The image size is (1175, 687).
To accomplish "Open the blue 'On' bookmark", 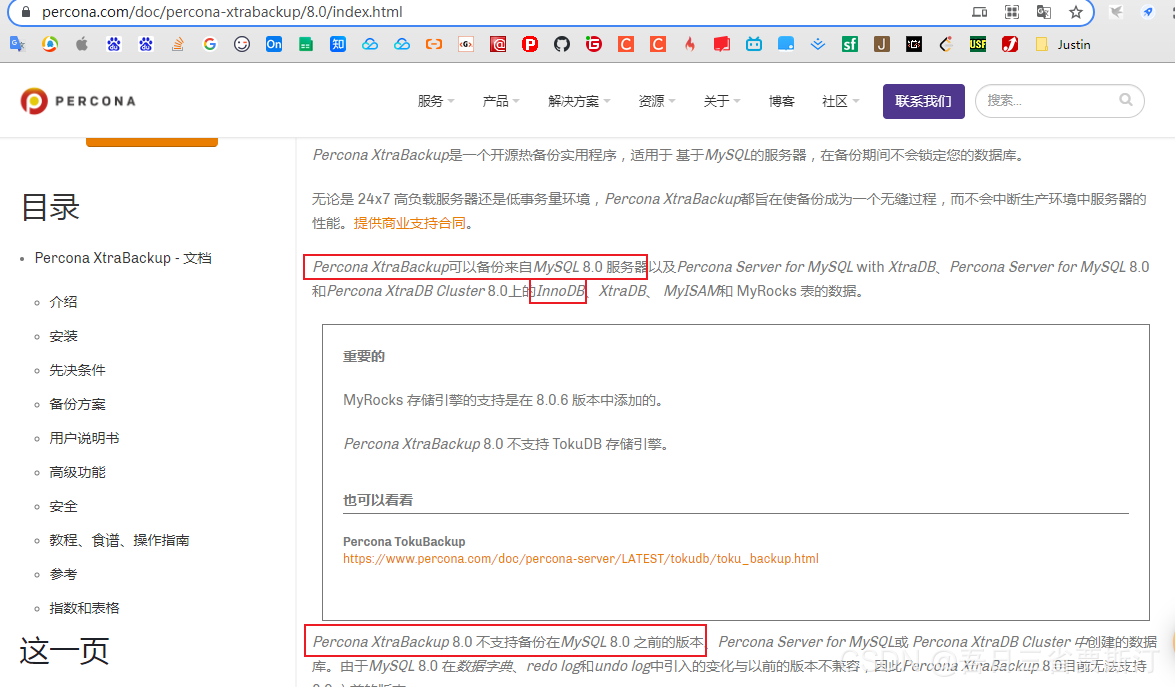I will 274,44.
